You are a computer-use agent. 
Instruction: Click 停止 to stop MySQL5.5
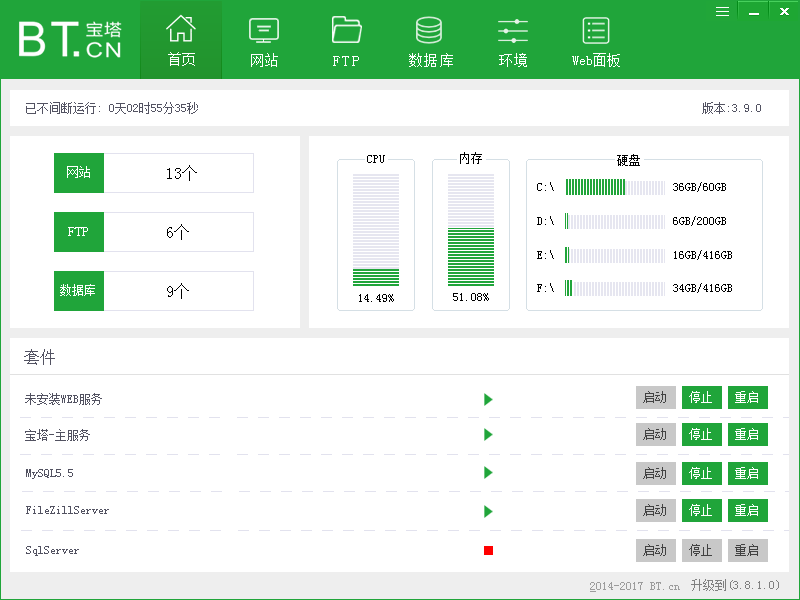tap(701, 473)
